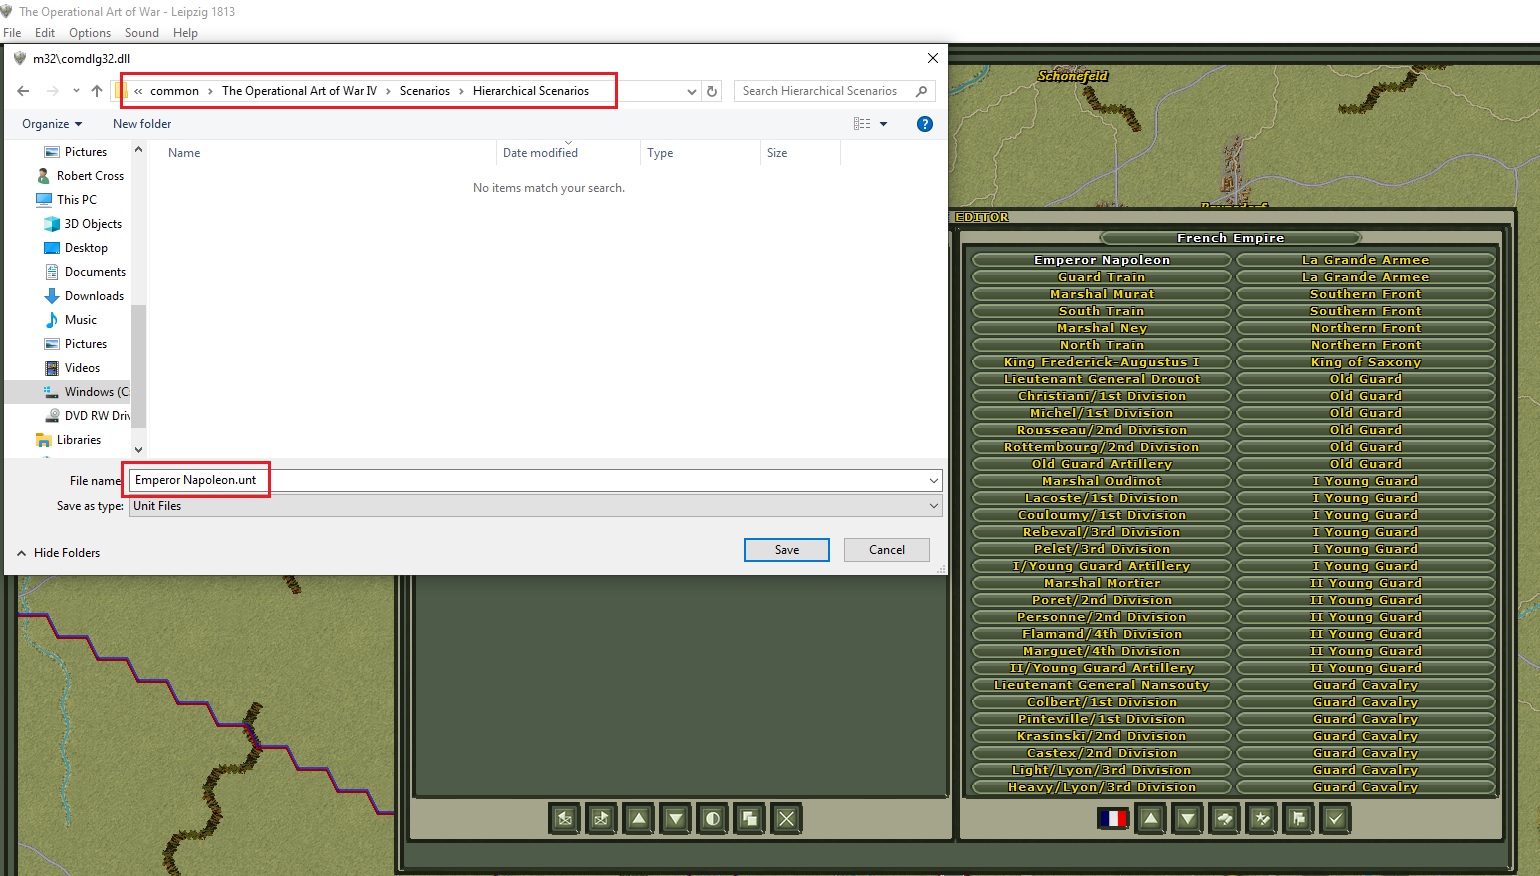Image resolution: width=1540 pixels, height=876 pixels.
Task: Open the Save as type dropdown
Action: 932,505
